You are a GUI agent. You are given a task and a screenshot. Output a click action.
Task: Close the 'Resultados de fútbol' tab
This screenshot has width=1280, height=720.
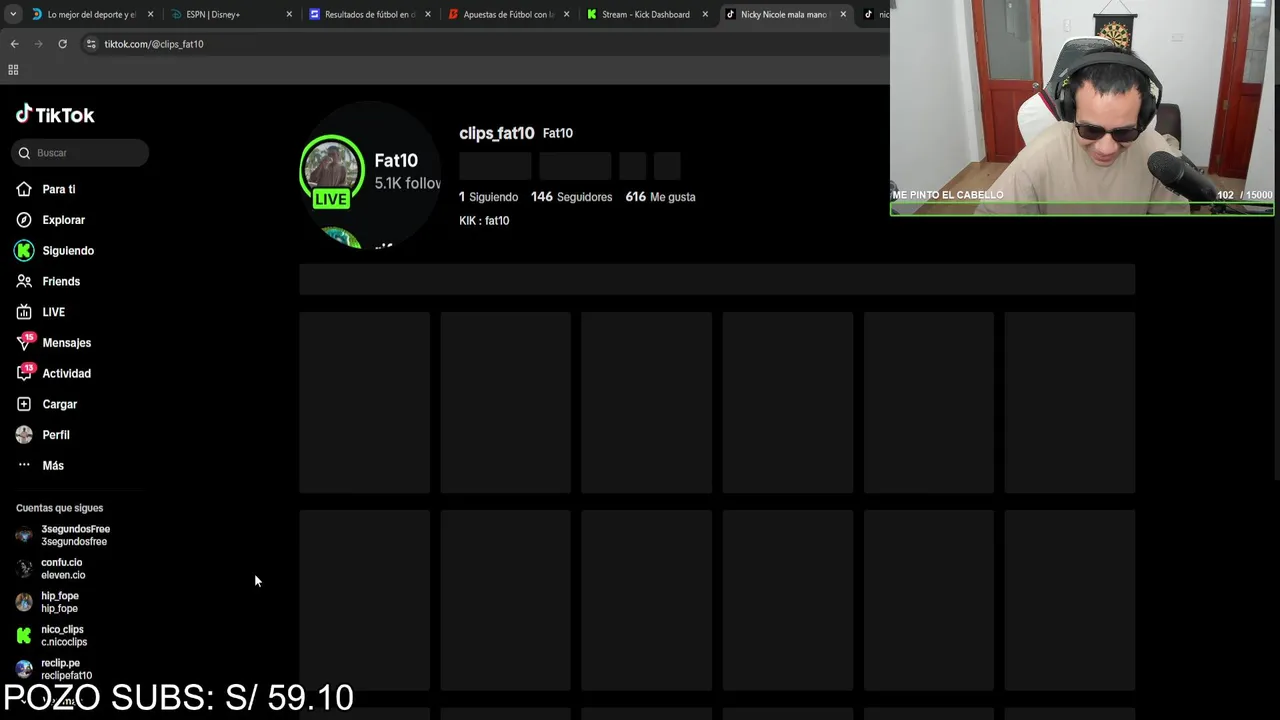[428, 15]
